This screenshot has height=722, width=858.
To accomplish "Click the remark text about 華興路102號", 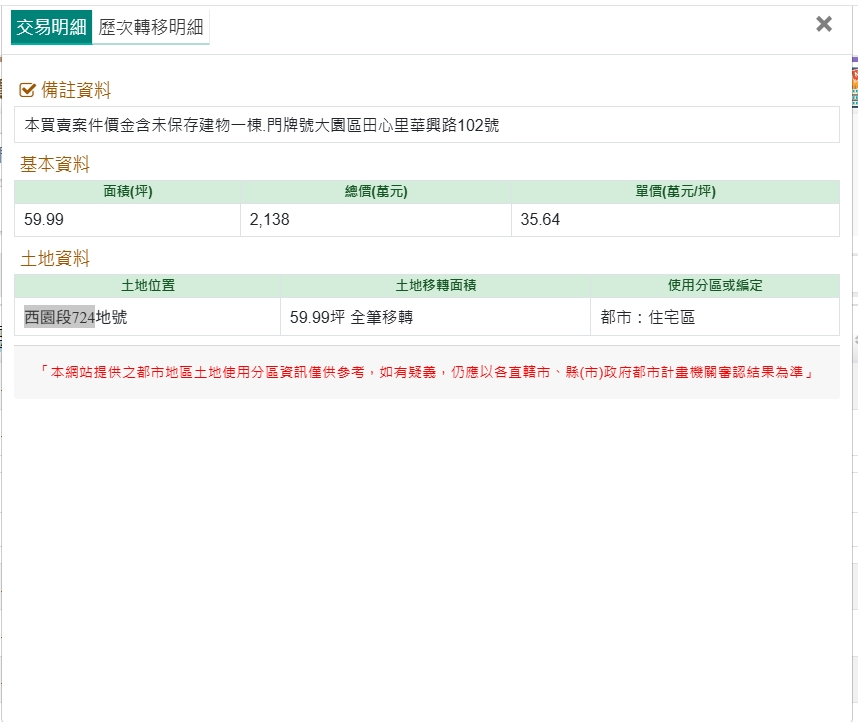I will click(262, 125).
